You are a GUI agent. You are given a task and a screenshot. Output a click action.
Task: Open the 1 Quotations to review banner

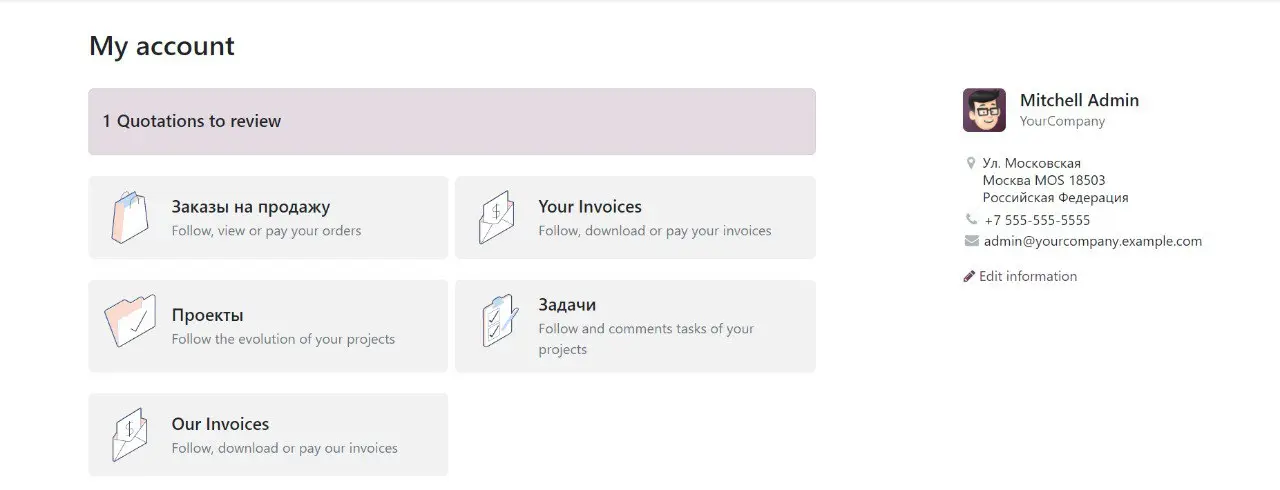click(x=452, y=121)
